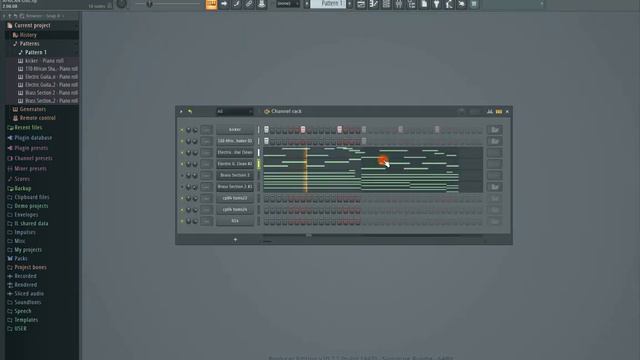Toggle the orange typing keyboard to piano button

(211, 4)
